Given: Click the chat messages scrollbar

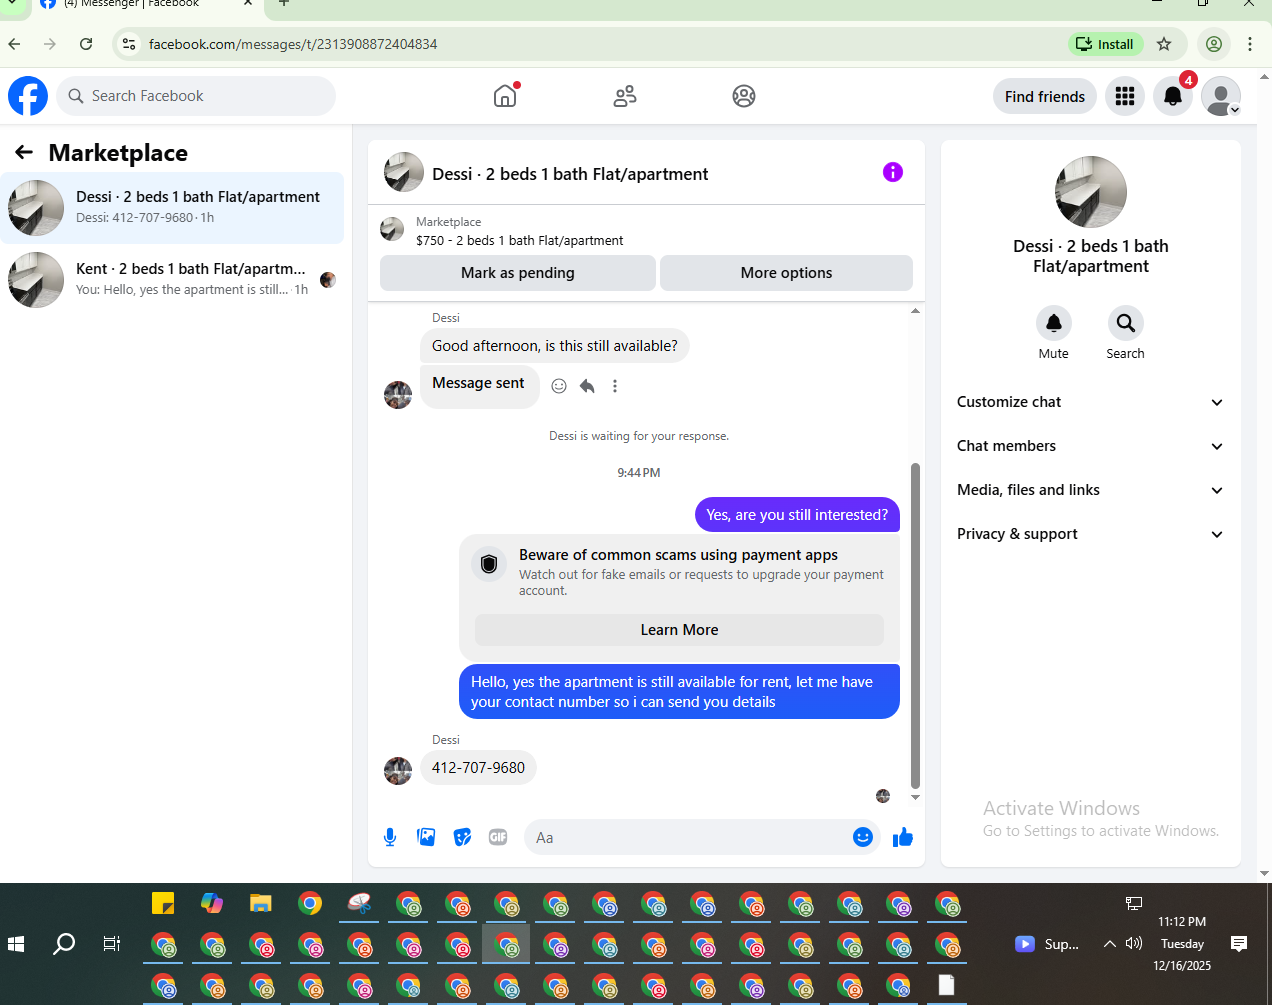Looking at the screenshot, I should (915, 626).
